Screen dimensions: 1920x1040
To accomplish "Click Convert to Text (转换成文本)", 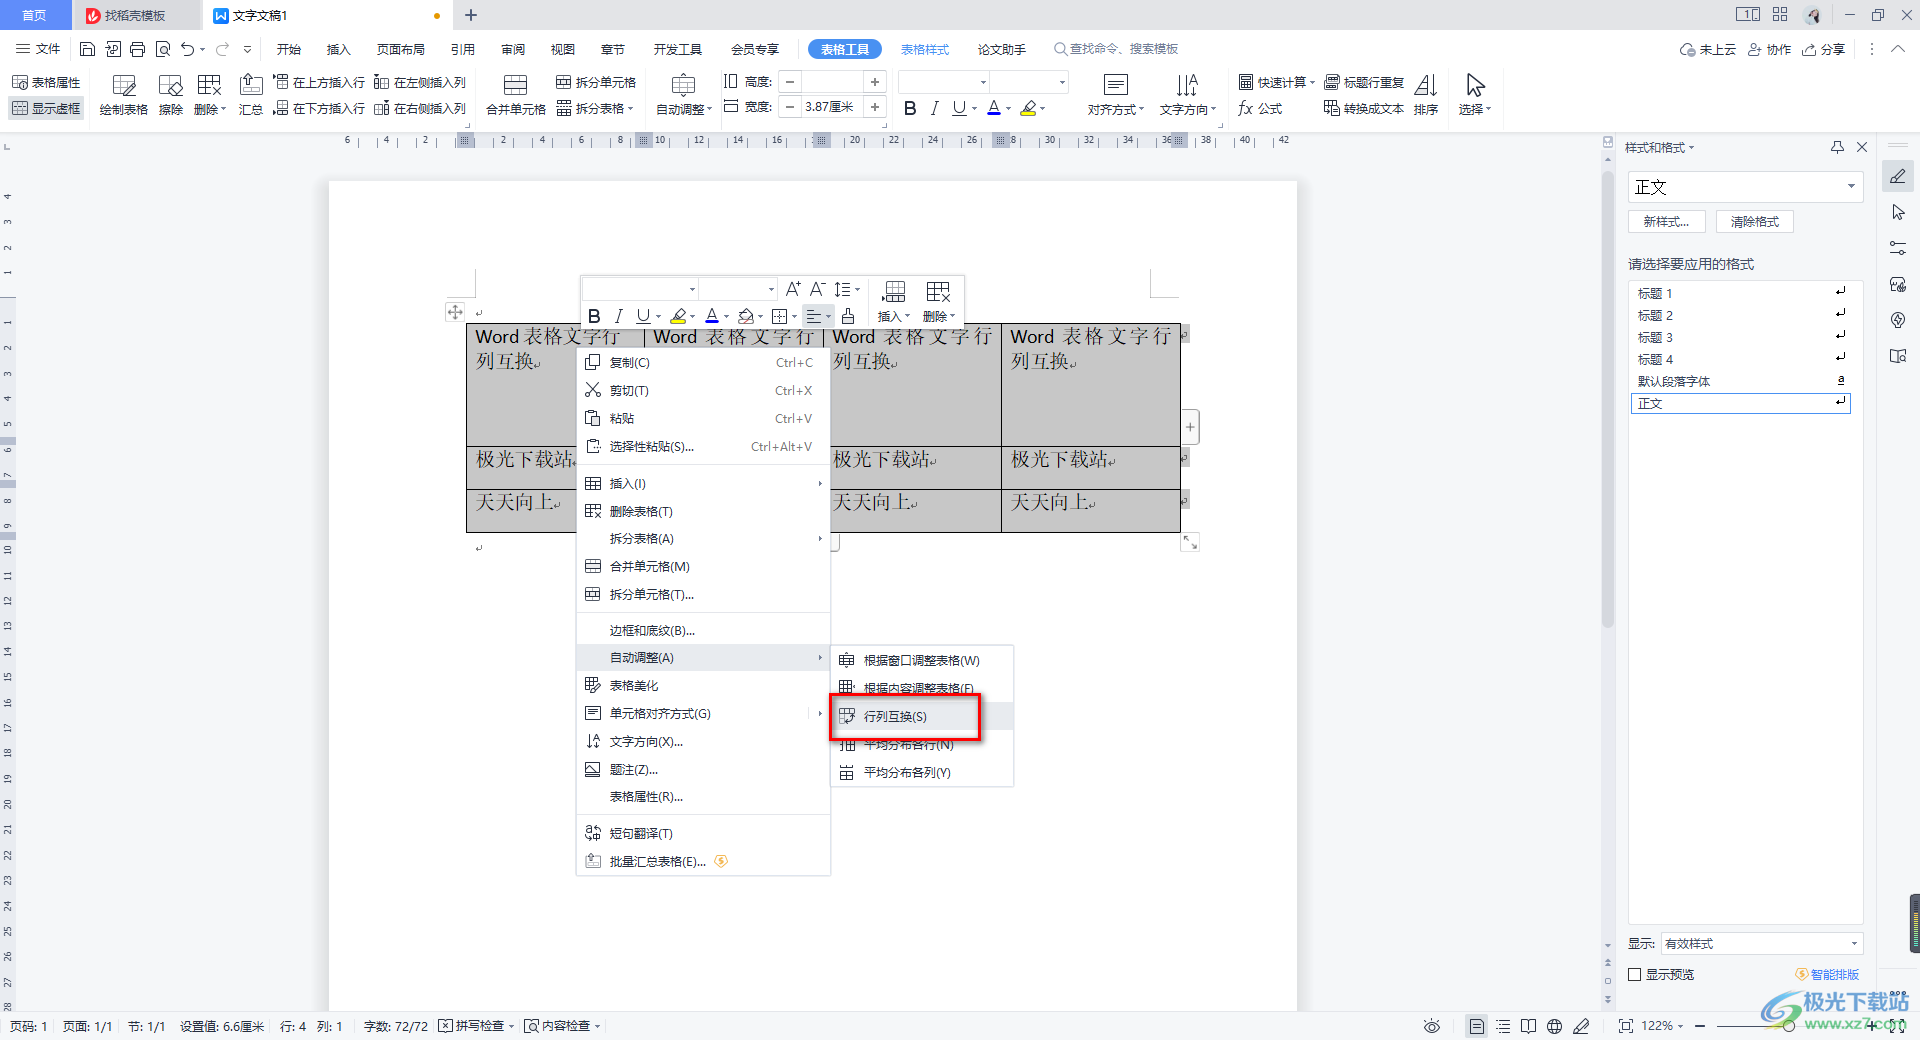I will pyautogui.click(x=1364, y=108).
